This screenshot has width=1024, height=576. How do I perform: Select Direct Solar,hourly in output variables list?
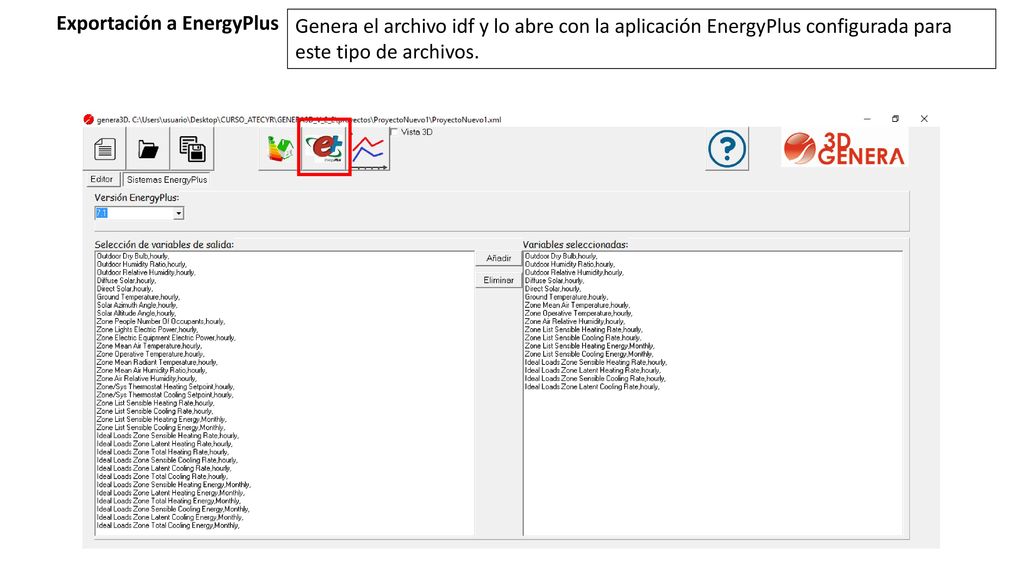pos(125,289)
